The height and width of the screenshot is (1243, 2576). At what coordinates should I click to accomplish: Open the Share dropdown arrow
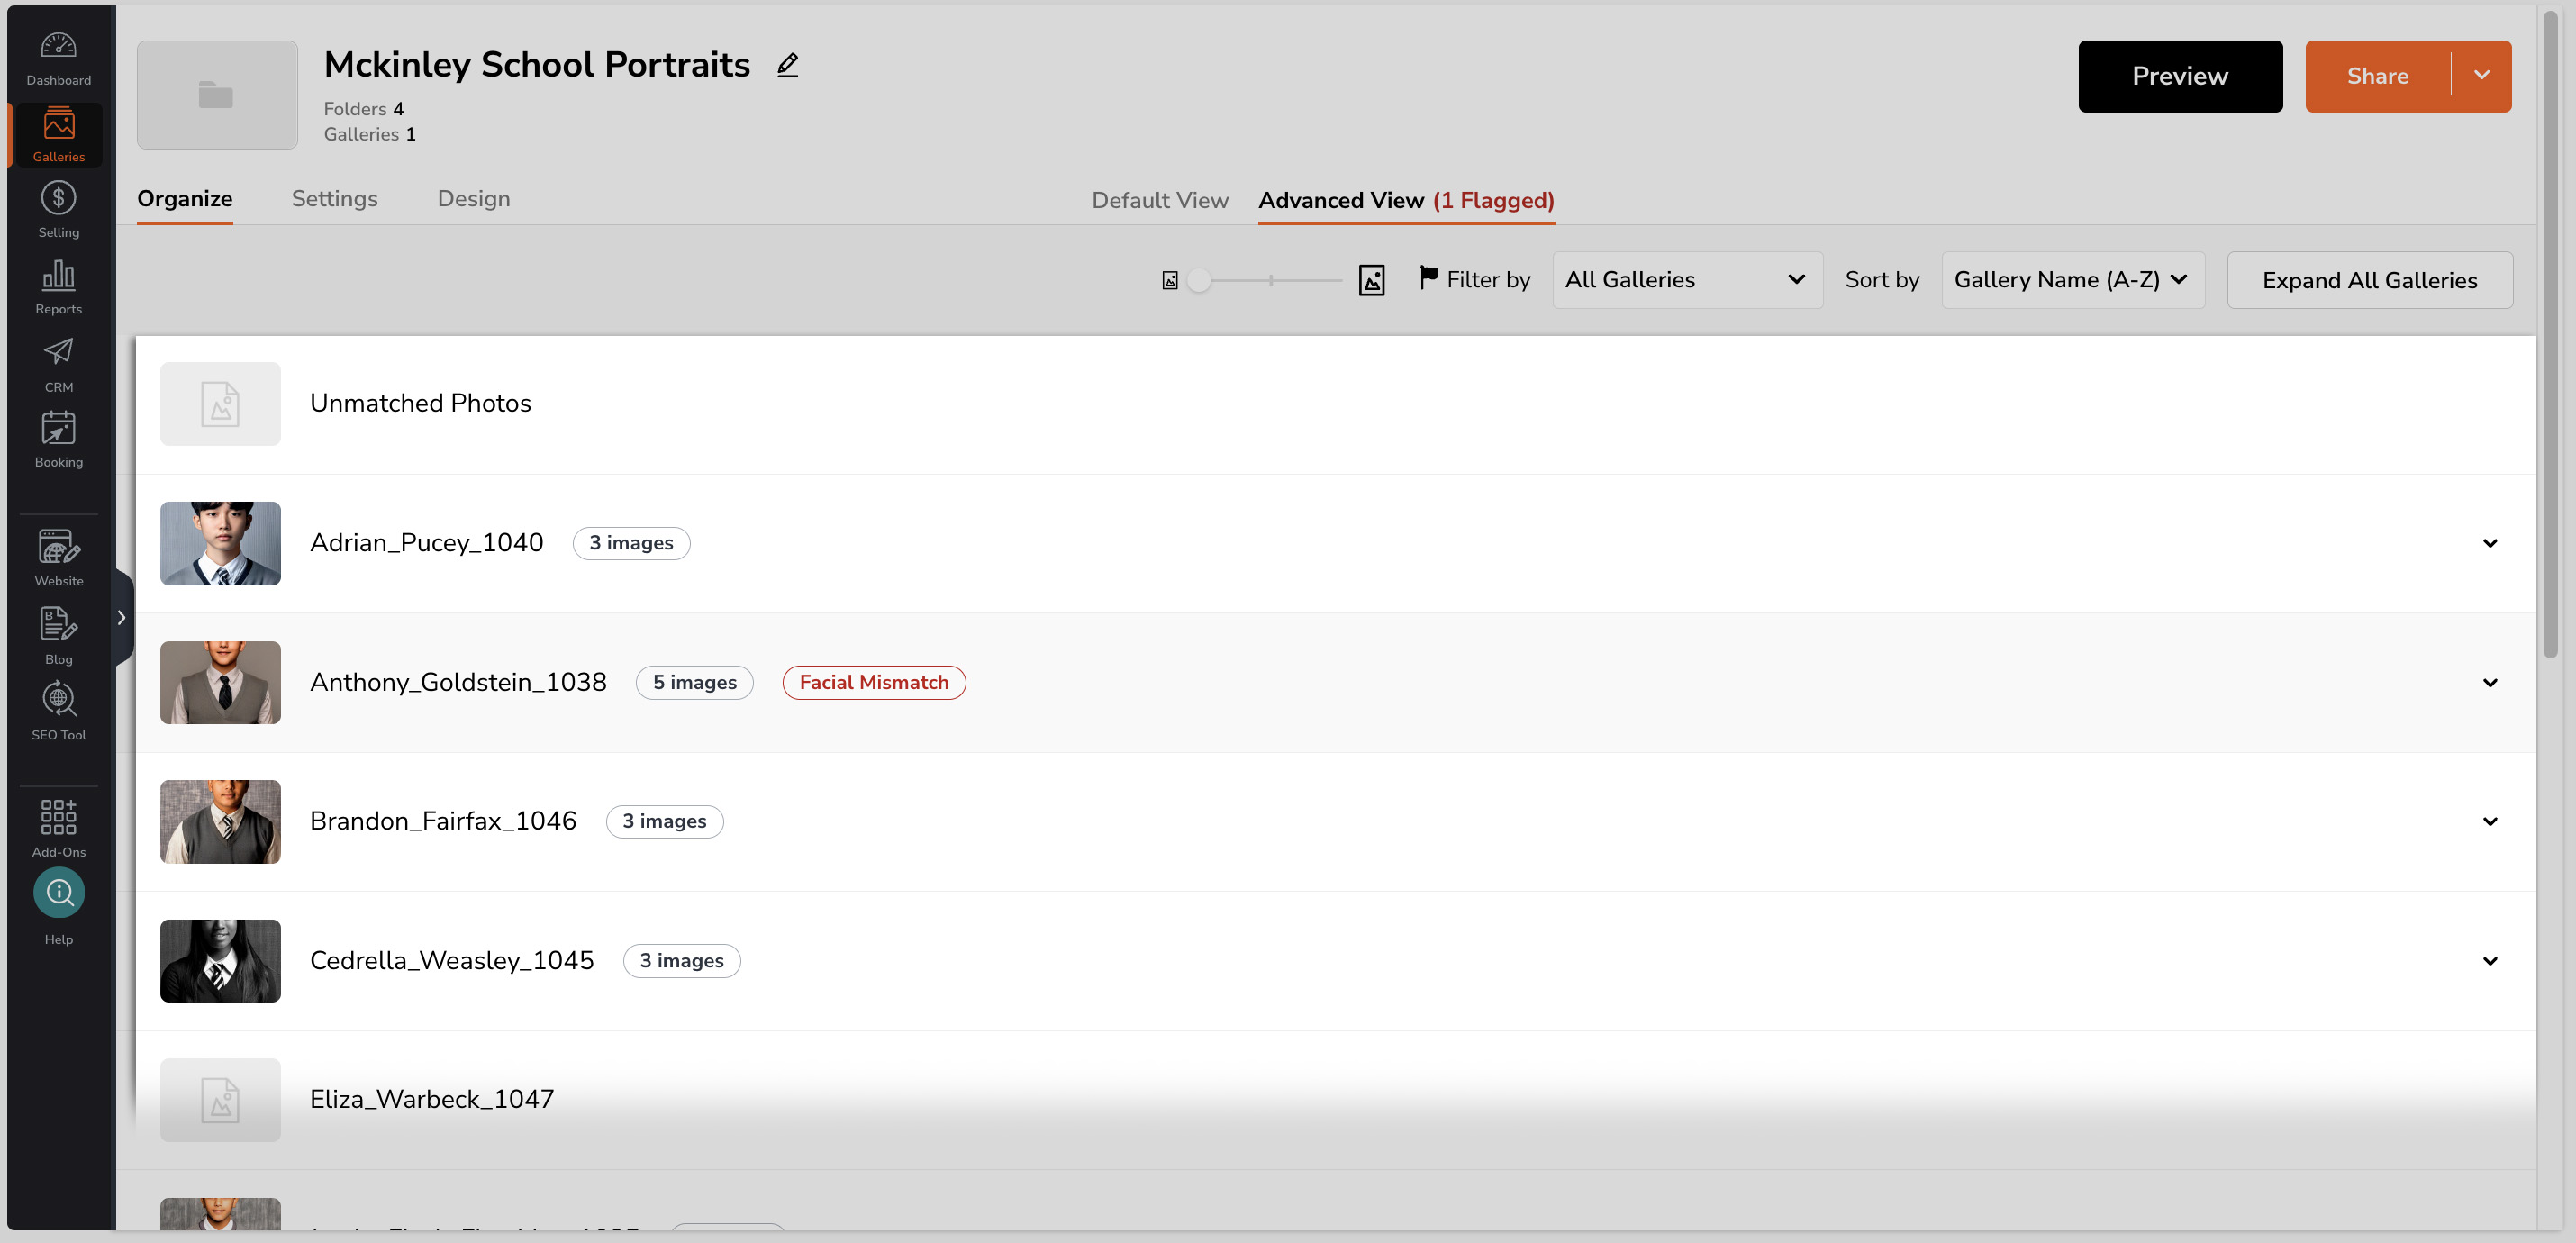[x=2482, y=76]
